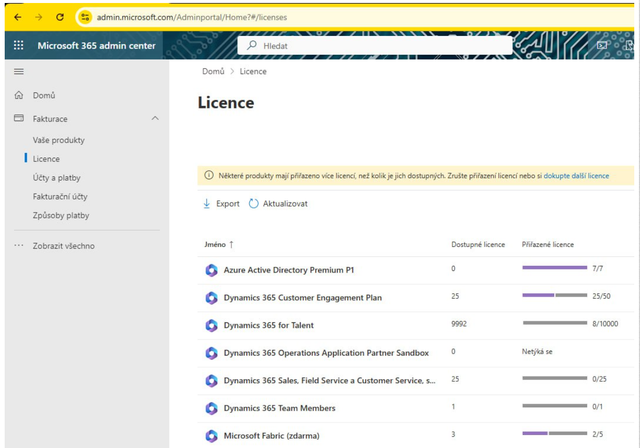The image size is (640, 448).
Task: Follow the dokupte další licence link
Action: [576, 176]
